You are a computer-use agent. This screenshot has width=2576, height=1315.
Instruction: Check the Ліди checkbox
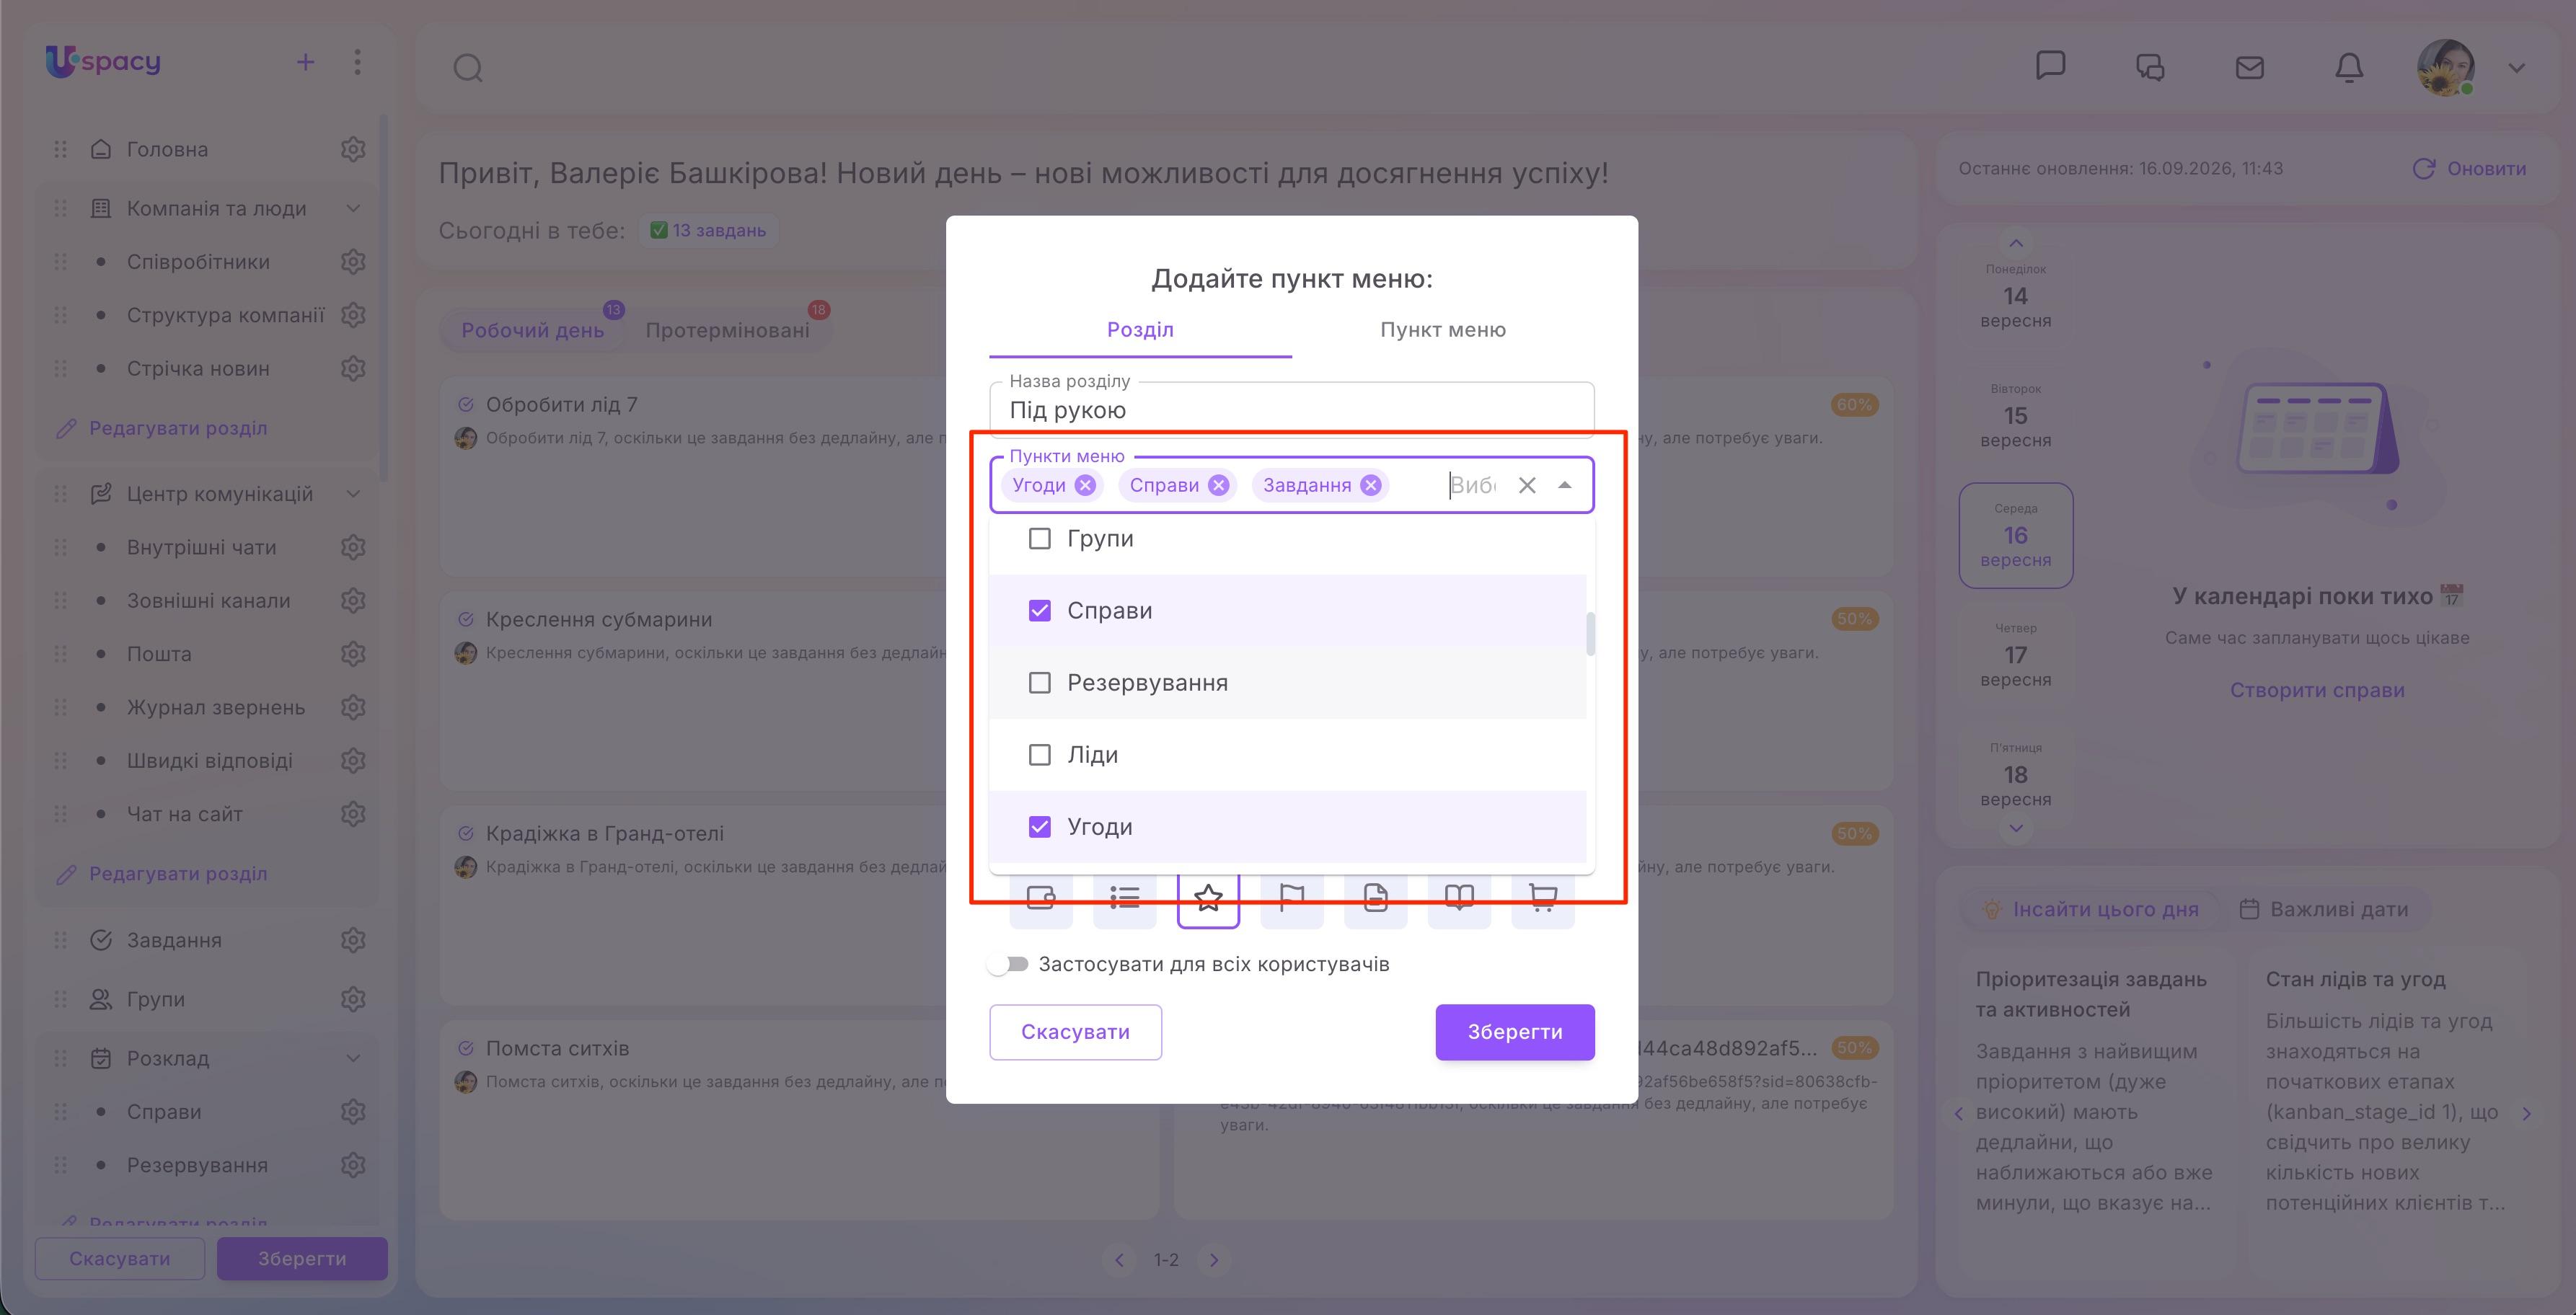click(1040, 755)
